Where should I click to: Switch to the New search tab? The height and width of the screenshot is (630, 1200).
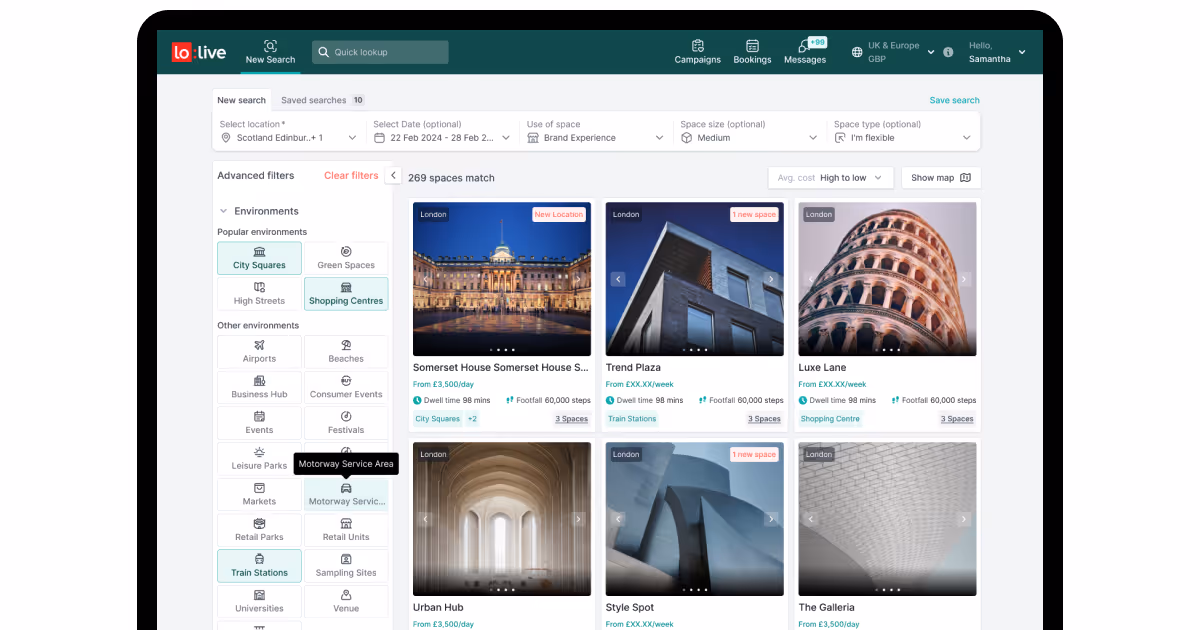pyautogui.click(x=241, y=100)
